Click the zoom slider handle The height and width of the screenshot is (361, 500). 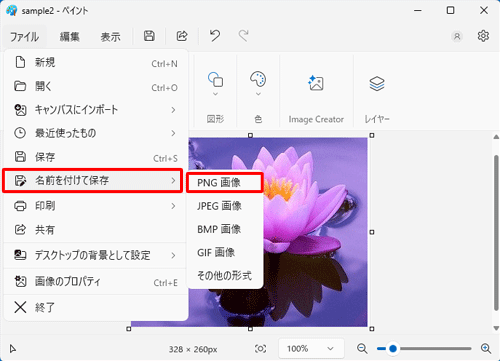coord(393,349)
